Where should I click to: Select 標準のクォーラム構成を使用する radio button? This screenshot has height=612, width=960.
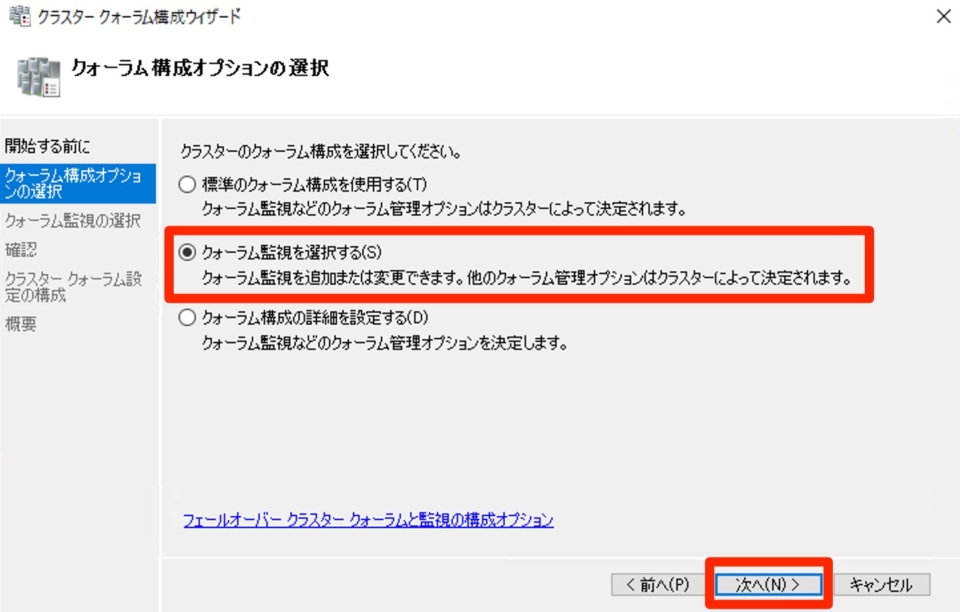click(187, 184)
